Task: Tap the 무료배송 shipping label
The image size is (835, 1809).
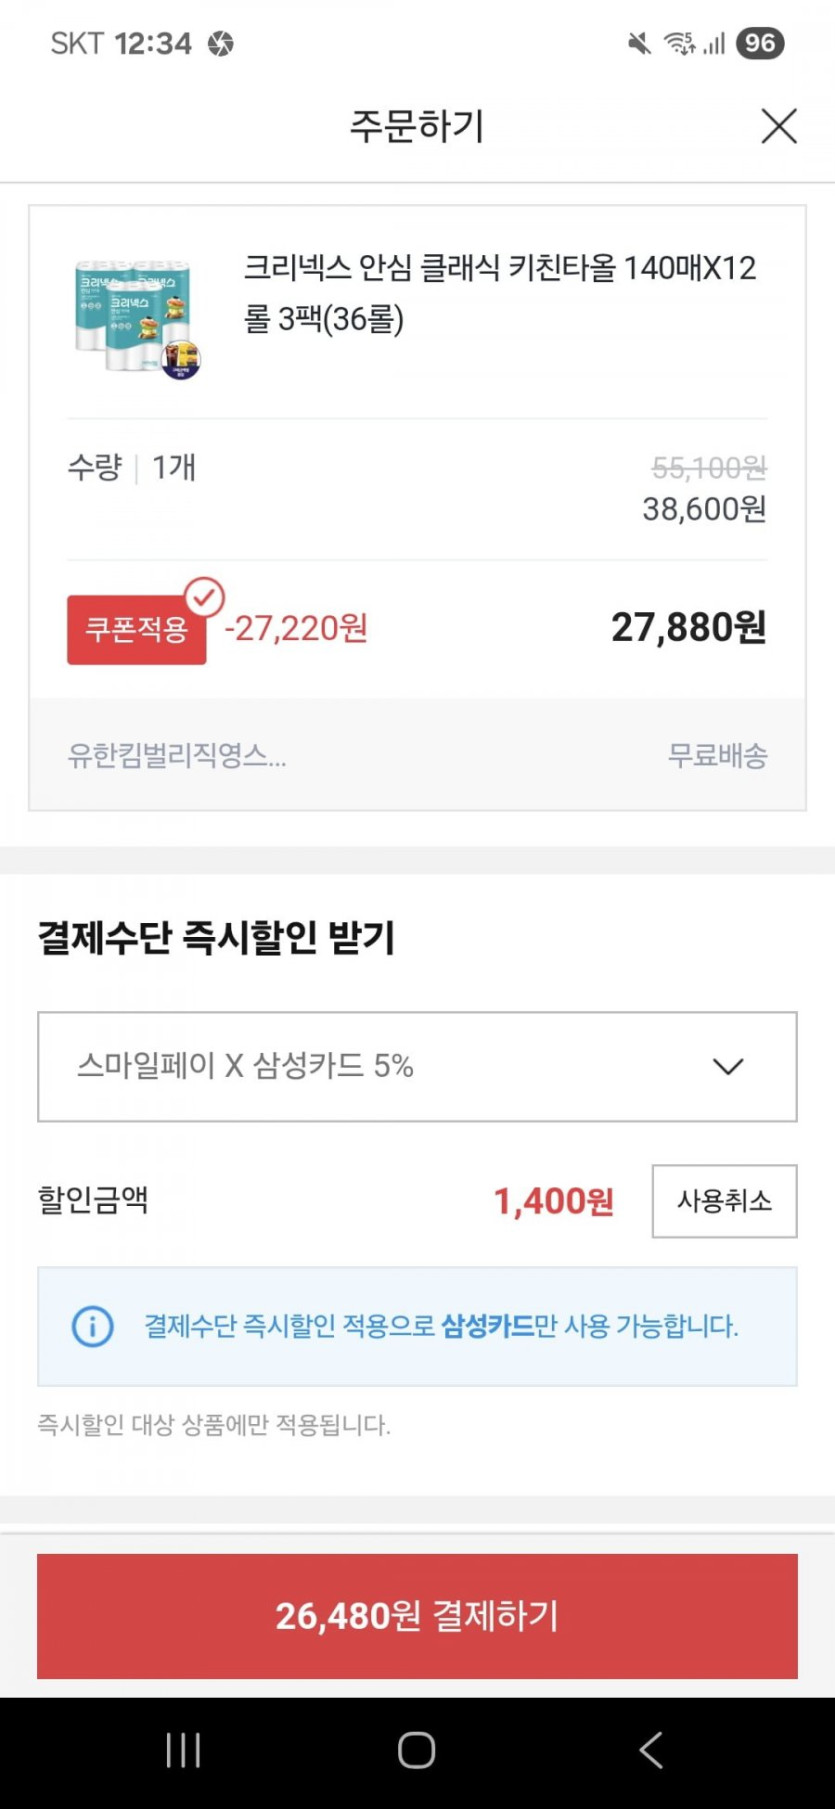Action: click(x=717, y=755)
